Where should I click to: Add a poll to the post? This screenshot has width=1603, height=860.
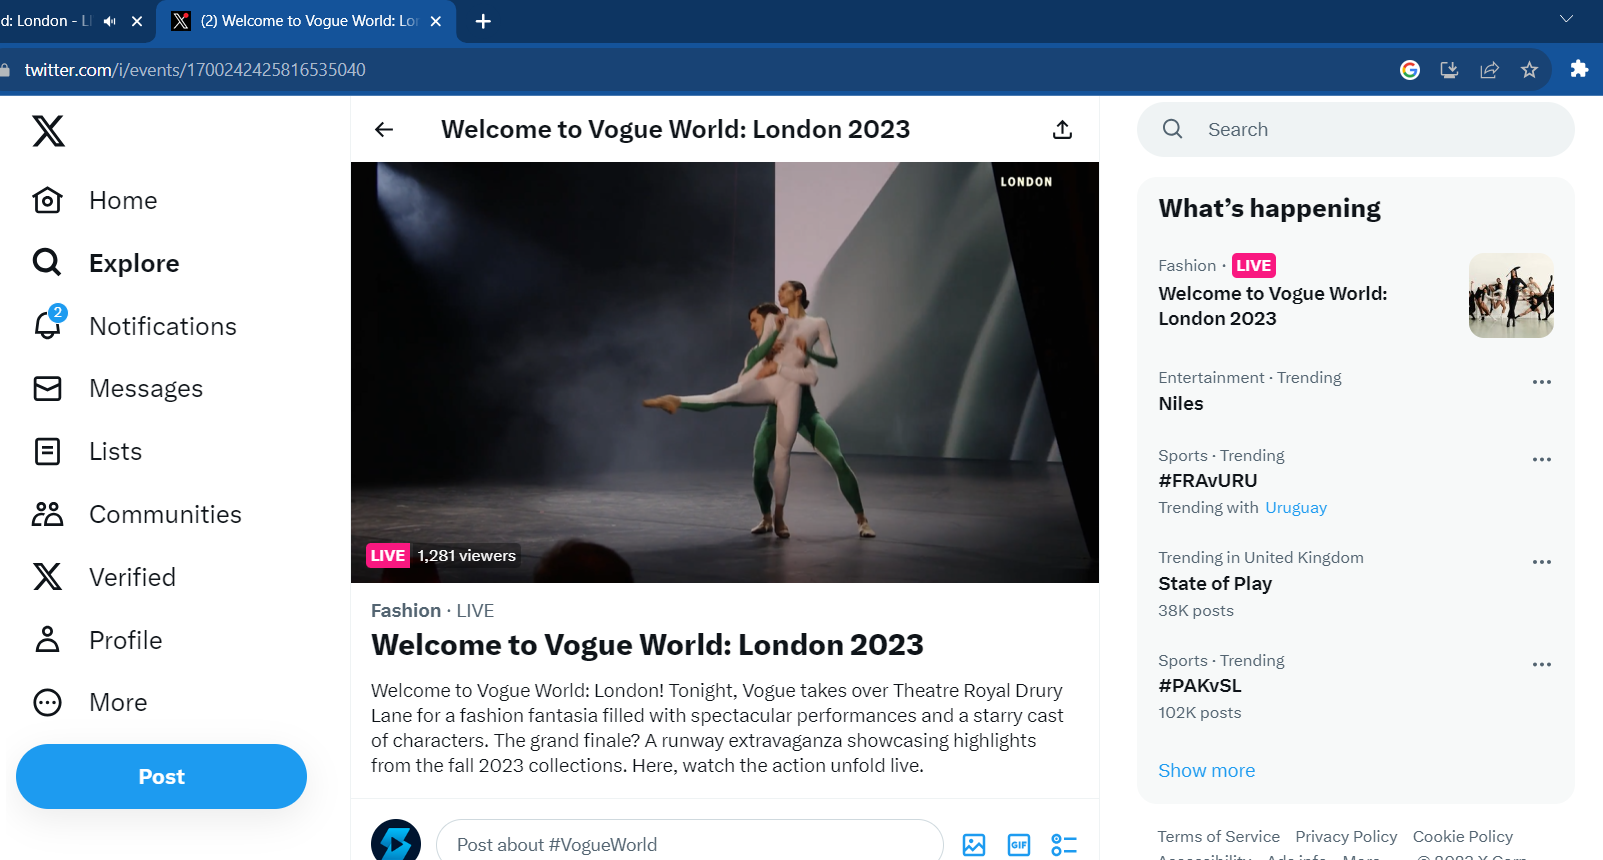point(1064,845)
